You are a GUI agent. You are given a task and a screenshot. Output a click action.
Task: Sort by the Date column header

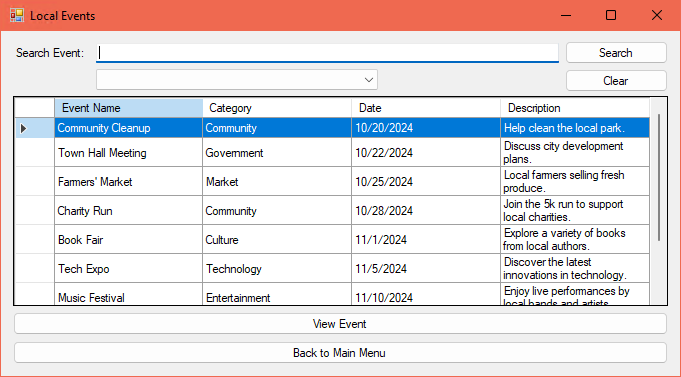pyautogui.click(x=426, y=108)
